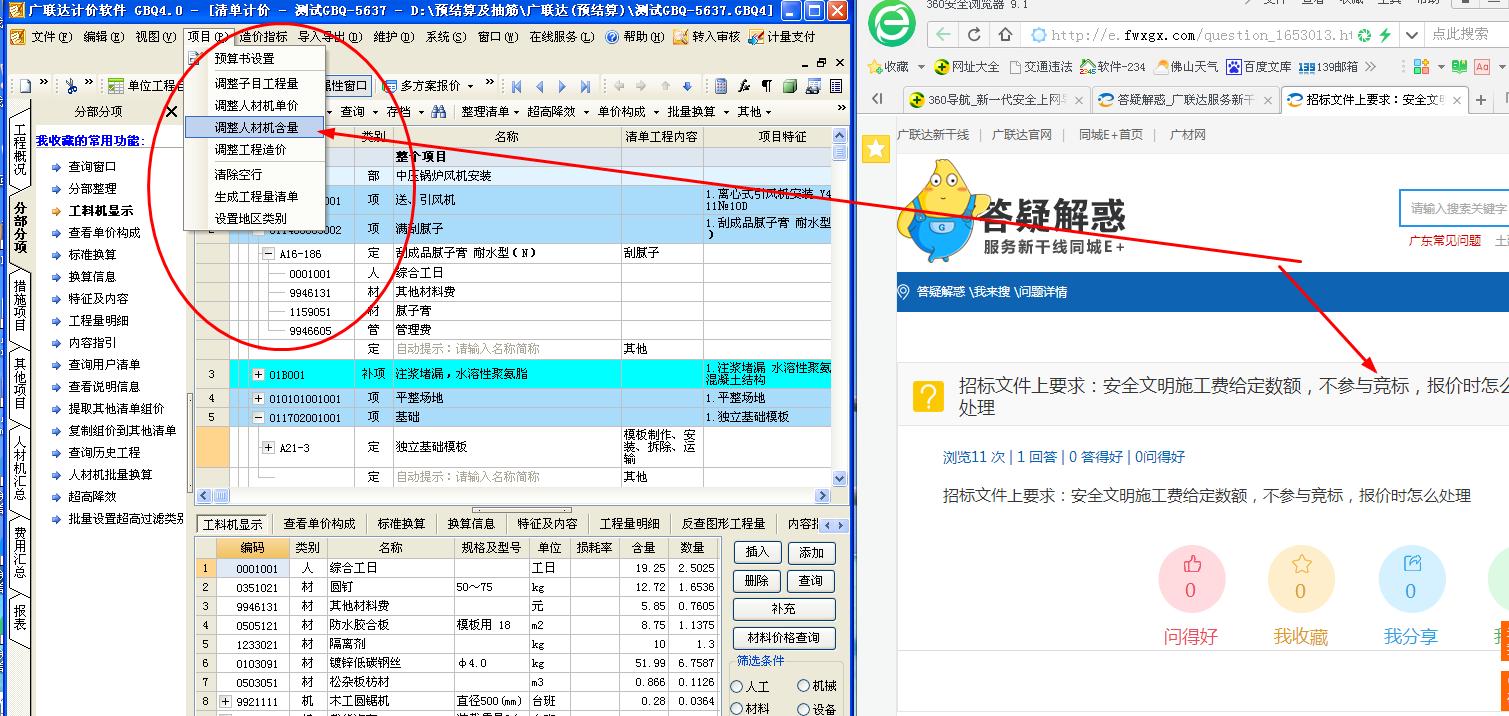This screenshot has width=1509, height=716.
Task: Switch to 特征及内容 tab
Action: point(547,524)
